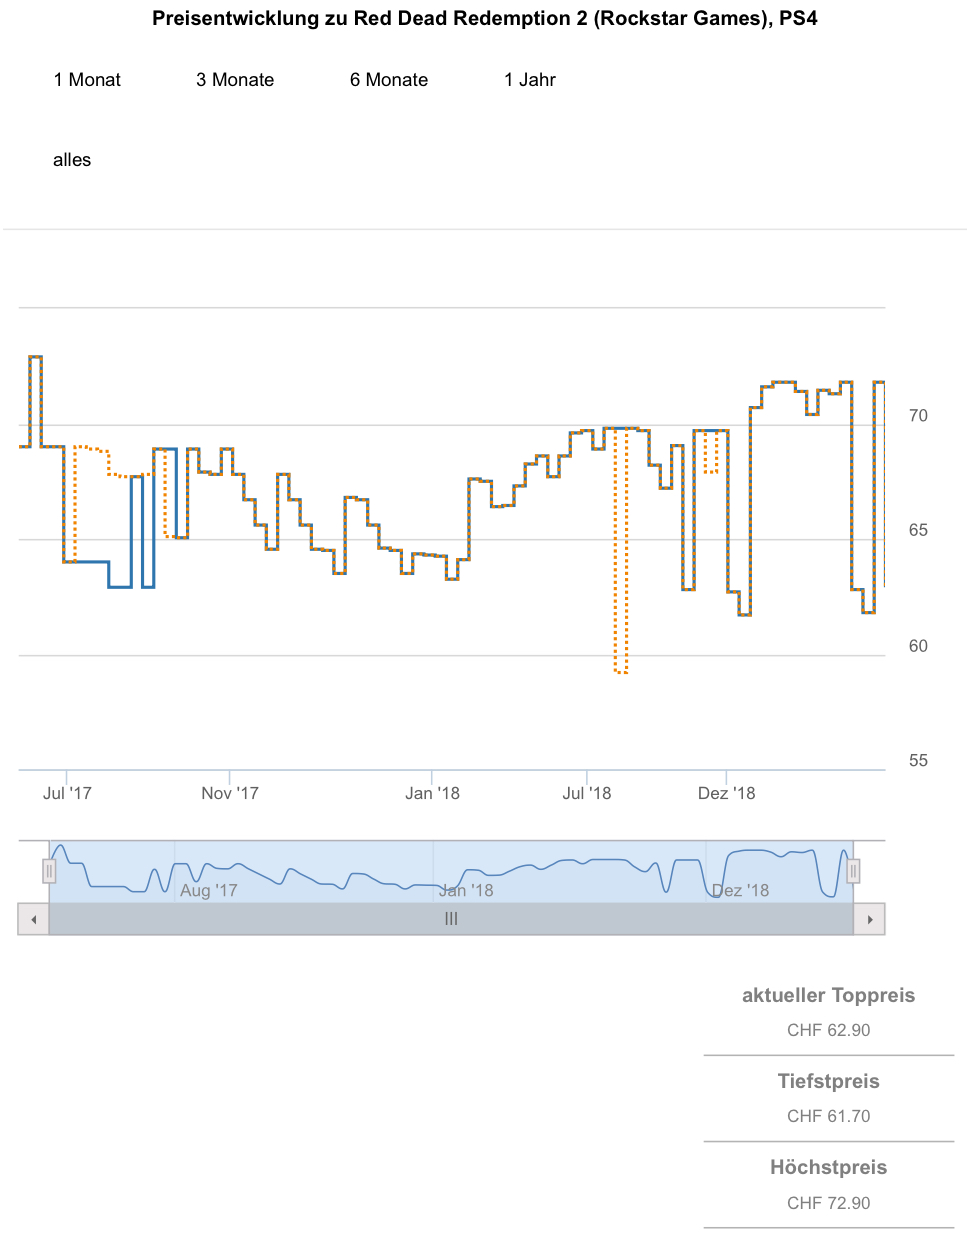Image resolution: width=967 pixels, height=1255 pixels.
Task: Click the Höchstpreis value CHF 72.90
Action: [828, 1203]
